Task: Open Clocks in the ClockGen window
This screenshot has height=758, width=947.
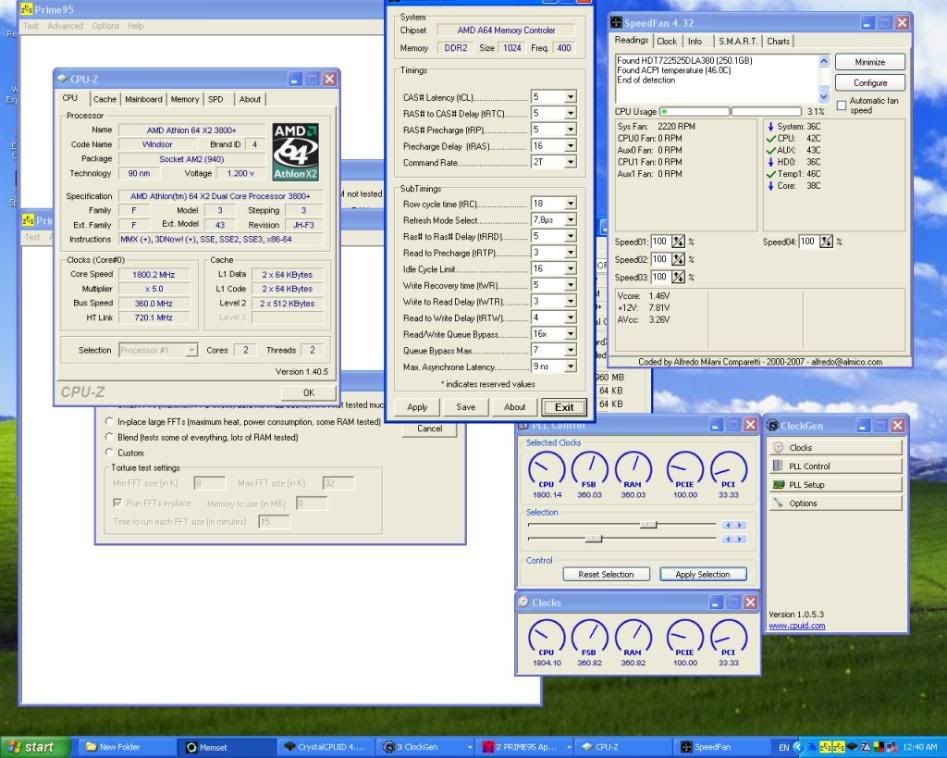Action: coord(835,448)
